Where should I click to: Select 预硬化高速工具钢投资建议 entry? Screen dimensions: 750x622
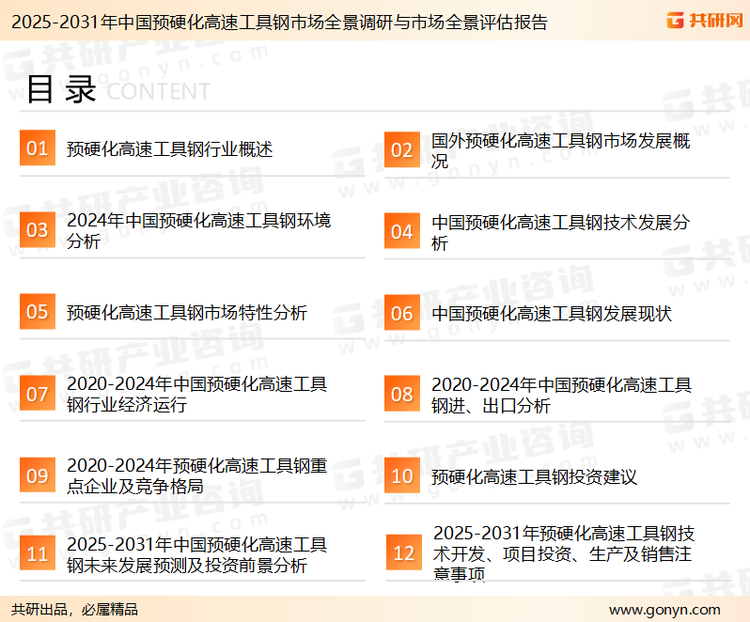[x=534, y=477]
